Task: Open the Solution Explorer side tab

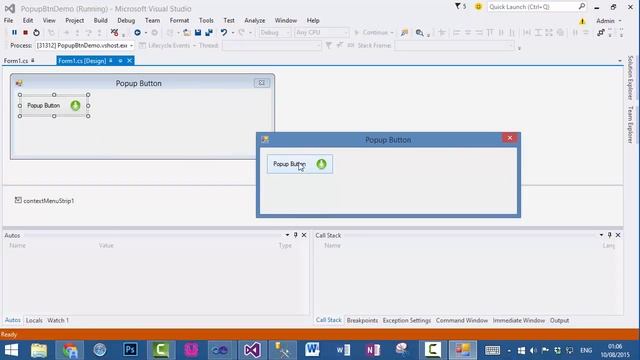Action: click(x=631, y=78)
